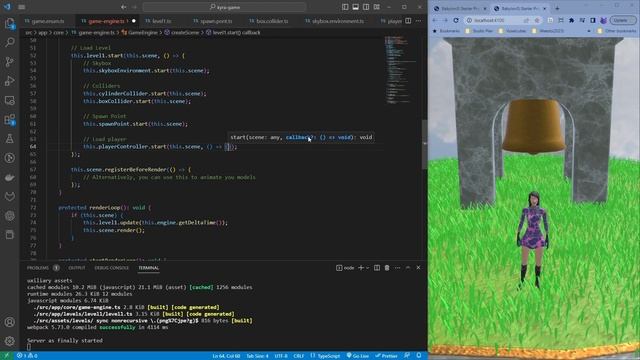Select the Terminal panel tab
Image resolution: width=640 pixels, height=360 pixels.
(x=149, y=268)
